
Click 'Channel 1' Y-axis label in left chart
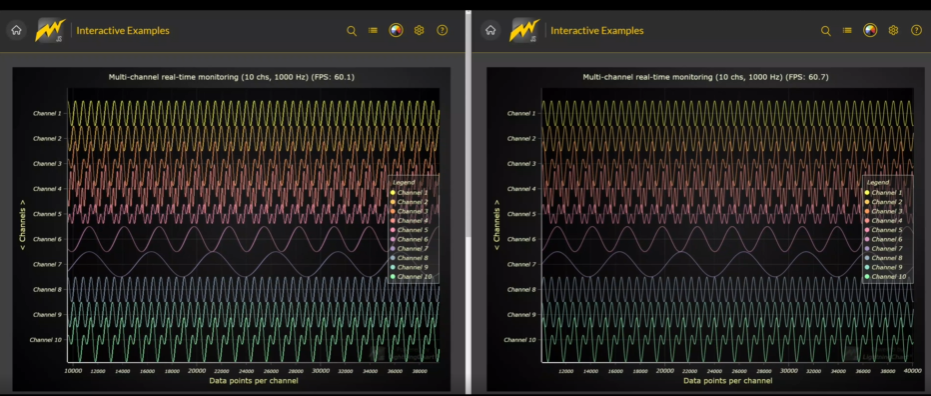47,113
